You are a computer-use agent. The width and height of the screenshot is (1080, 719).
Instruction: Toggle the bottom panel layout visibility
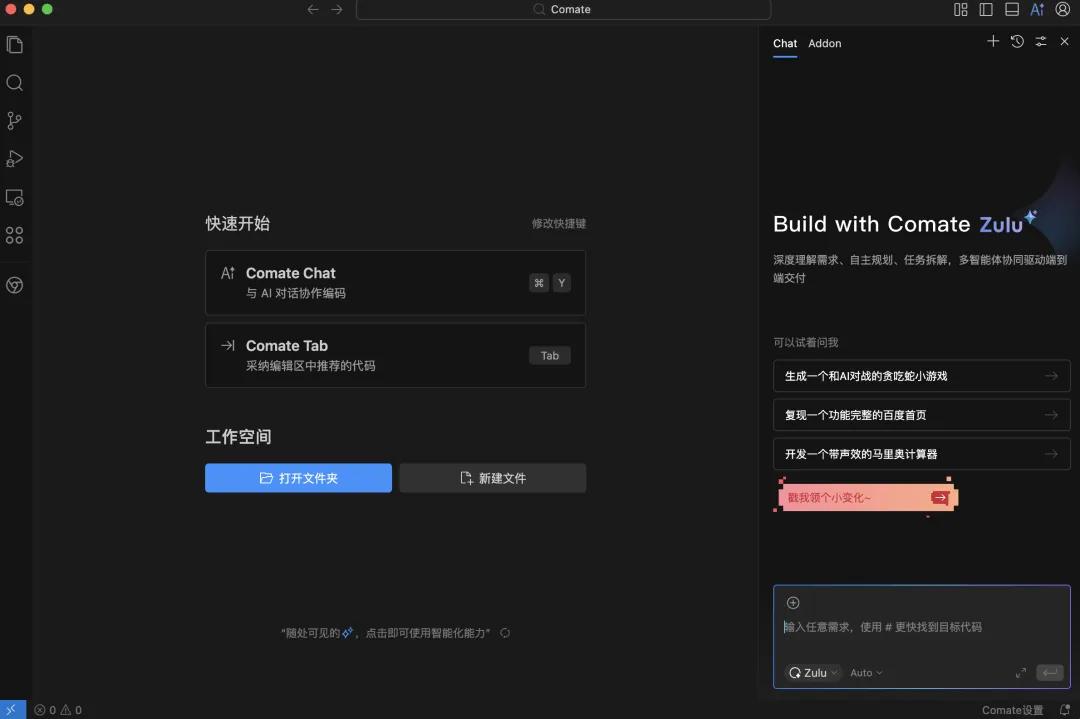click(1011, 9)
